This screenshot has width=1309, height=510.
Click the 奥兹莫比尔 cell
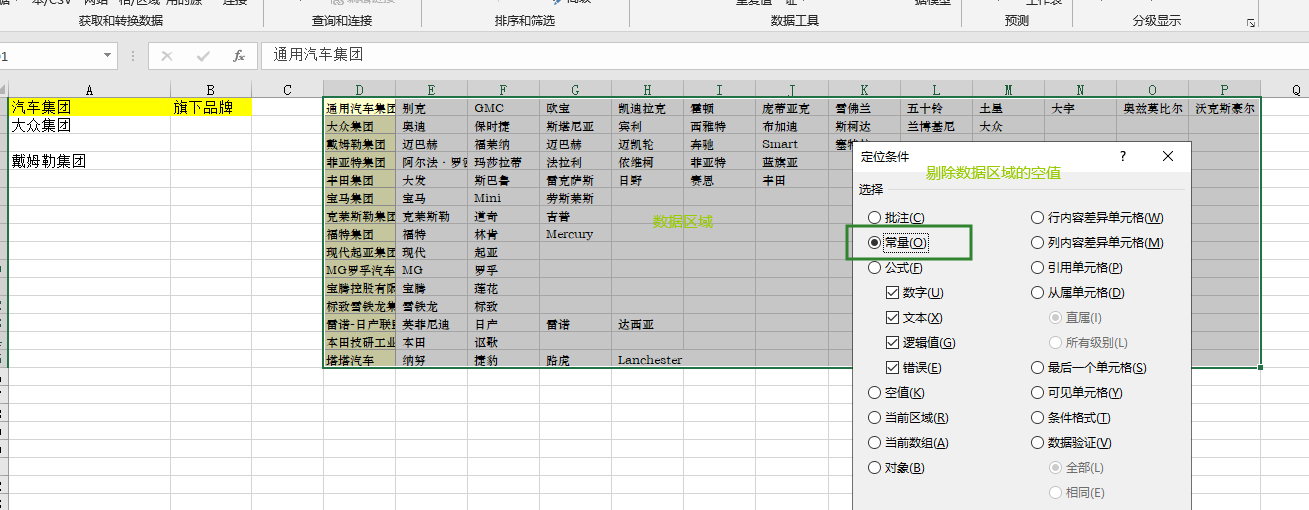pos(1152,108)
